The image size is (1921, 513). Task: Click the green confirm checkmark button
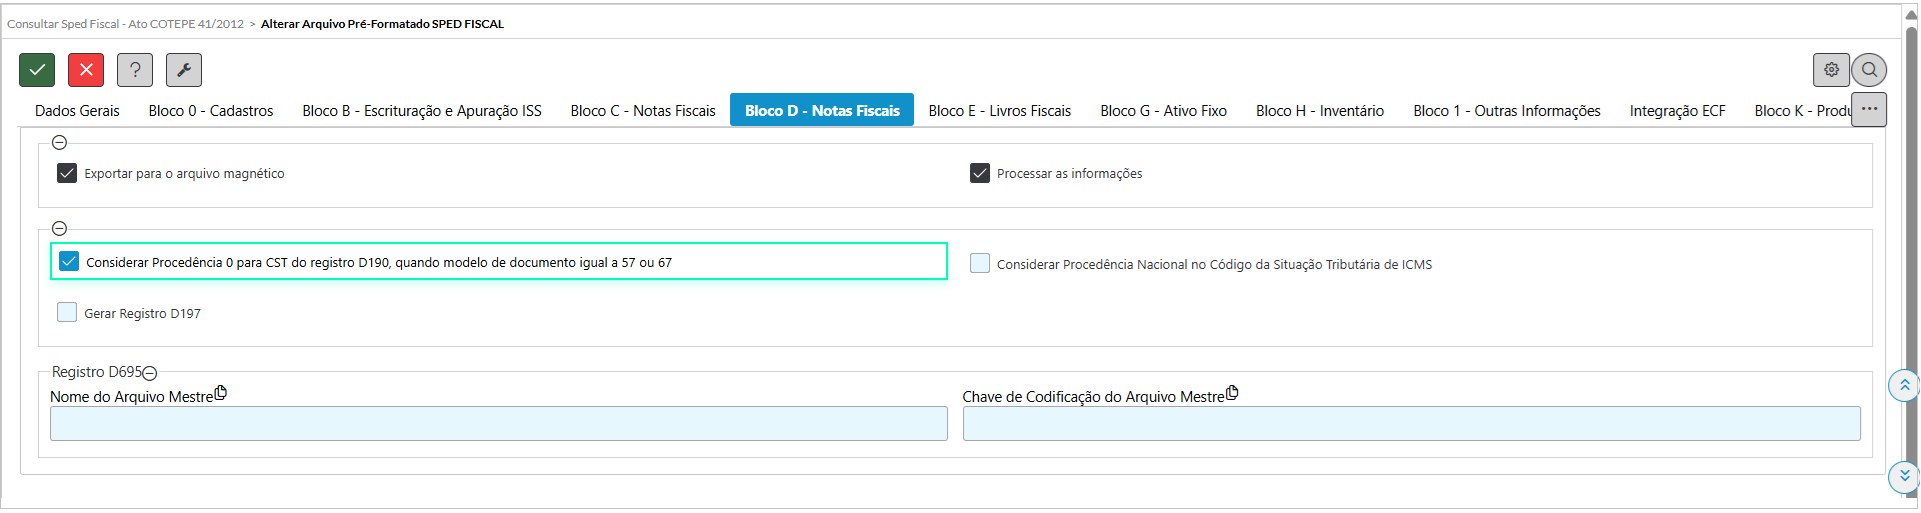tap(37, 70)
